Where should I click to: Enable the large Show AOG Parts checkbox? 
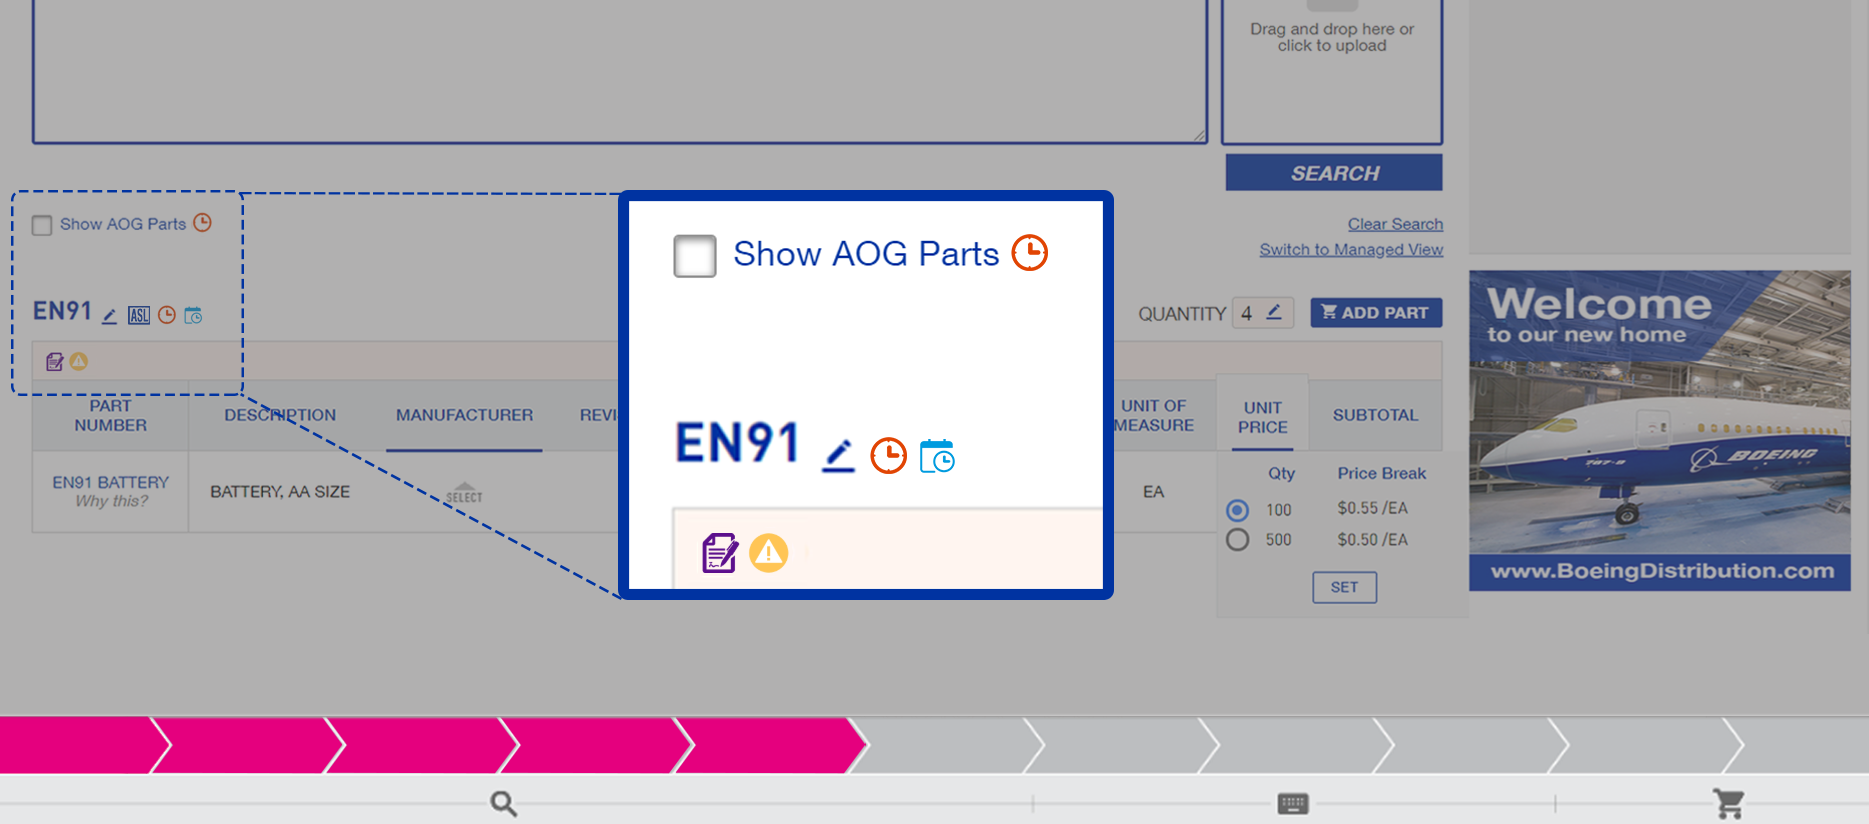pos(695,256)
